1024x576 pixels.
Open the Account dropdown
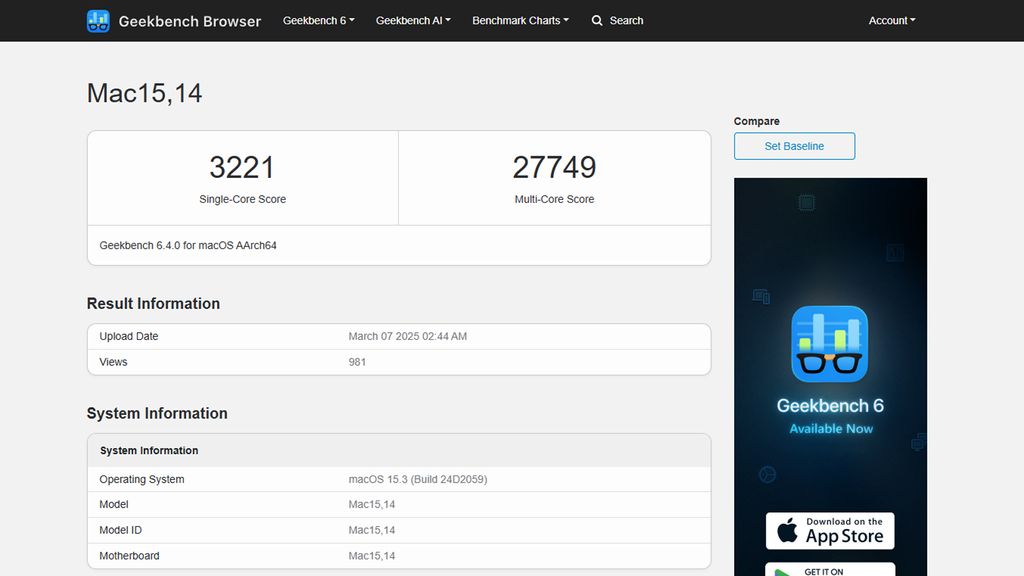click(x=891, y=20)
